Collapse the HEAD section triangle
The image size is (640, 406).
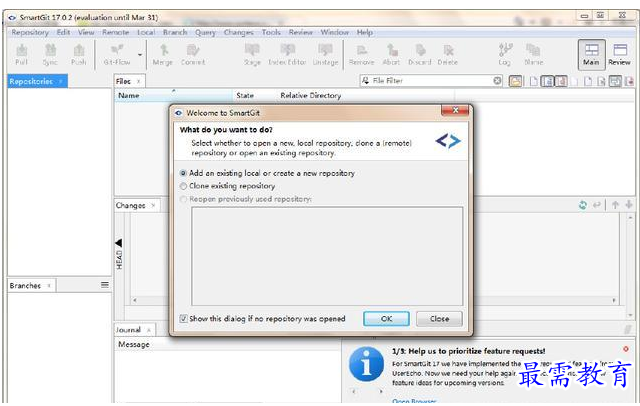119,243
